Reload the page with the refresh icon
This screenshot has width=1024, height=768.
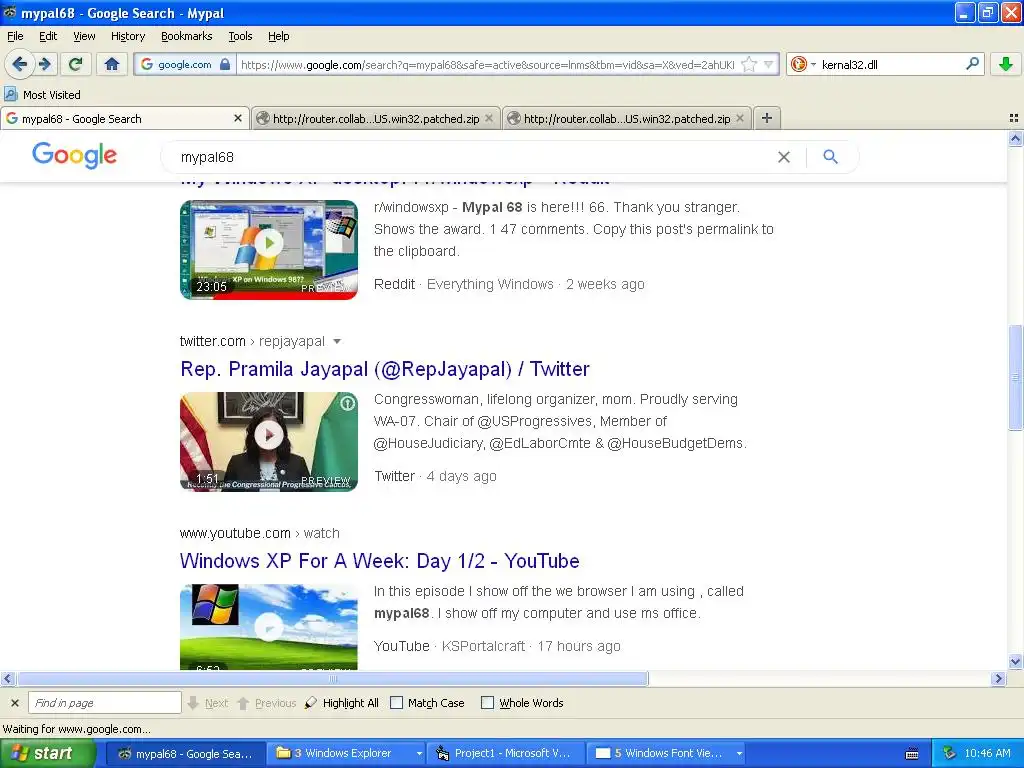(x=75, y=64)
